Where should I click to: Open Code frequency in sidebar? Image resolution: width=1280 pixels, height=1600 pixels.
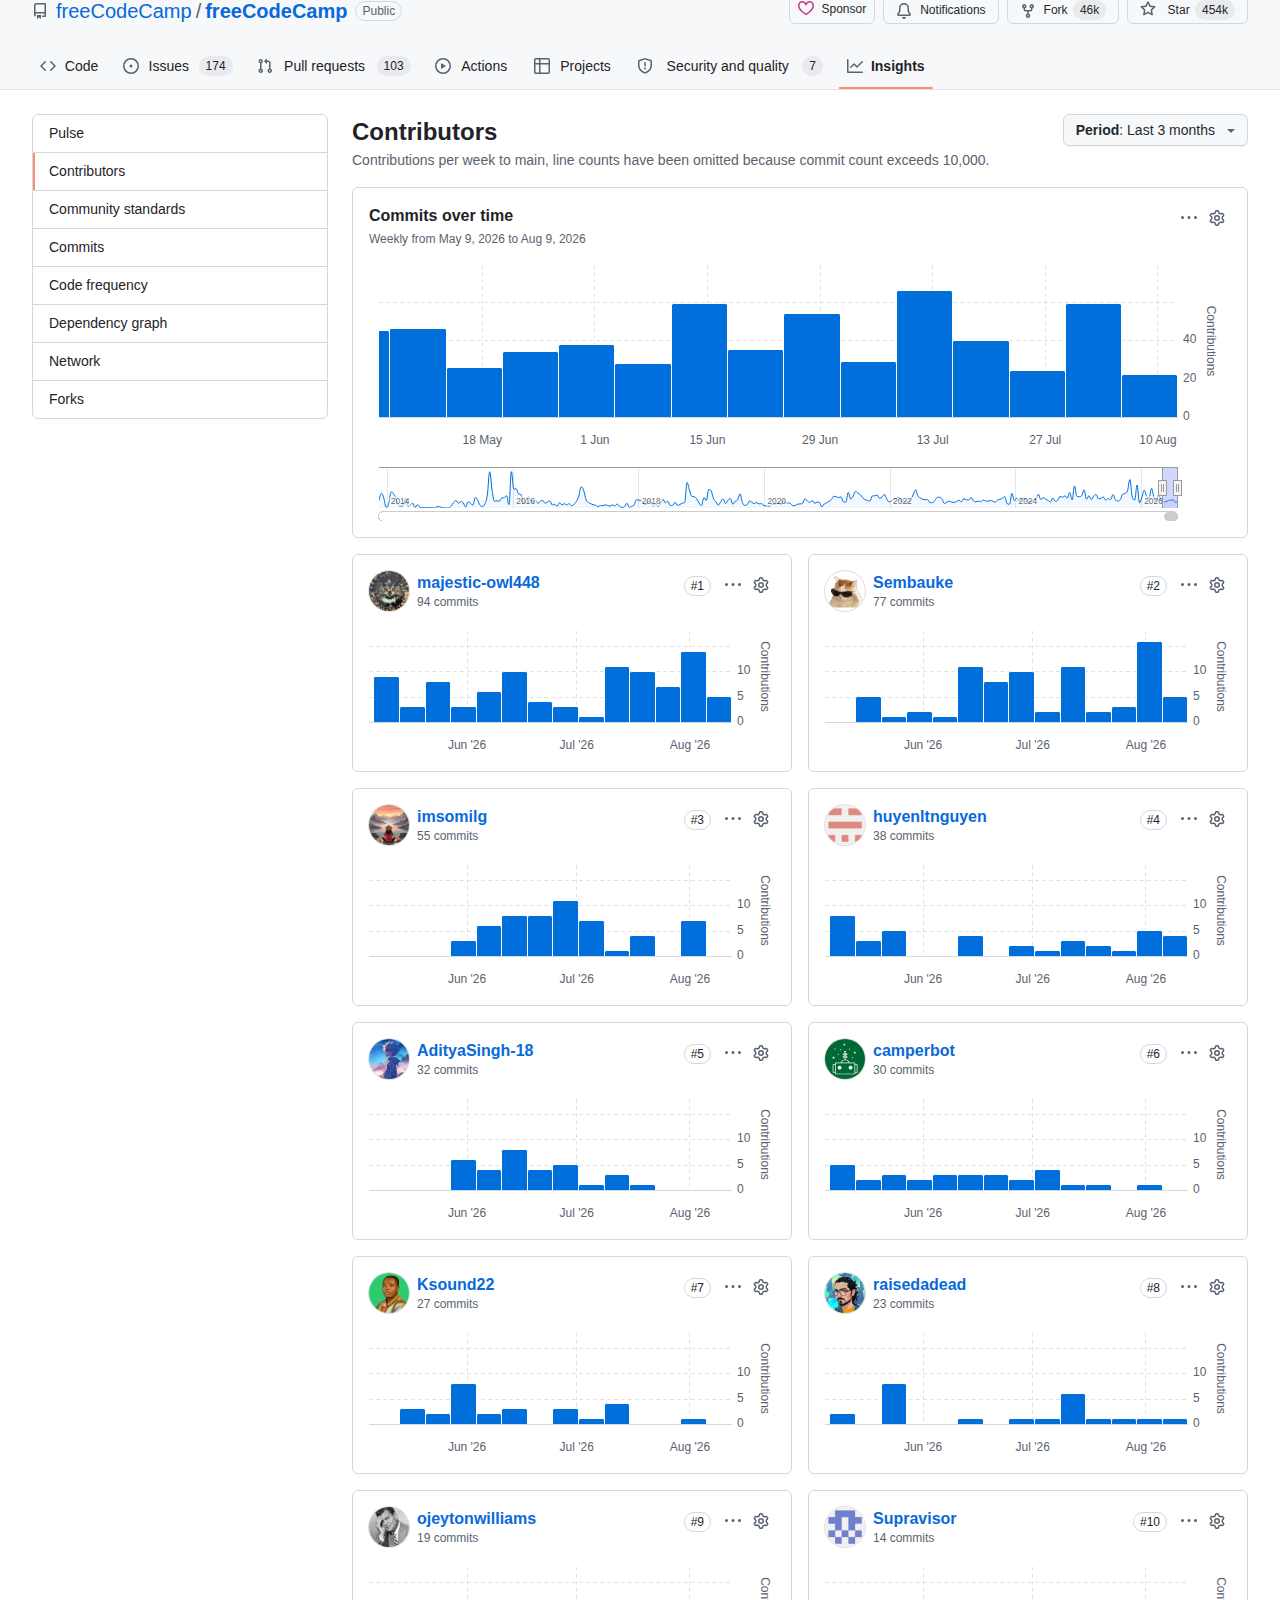180,285
